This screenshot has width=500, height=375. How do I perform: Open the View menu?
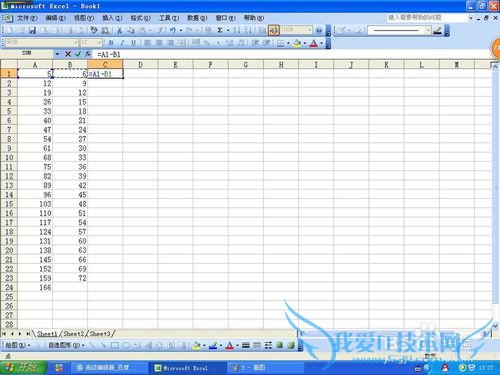84,18
